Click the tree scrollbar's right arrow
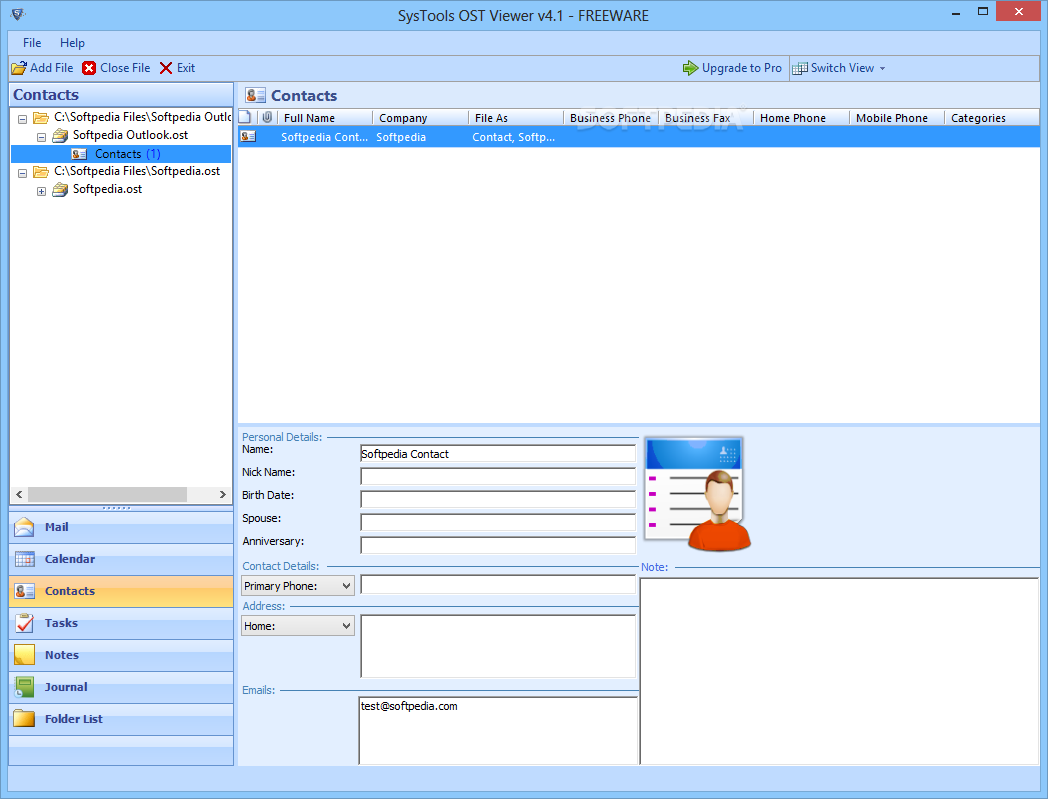This screenshot has height=799, width=1048. point(223,495)
